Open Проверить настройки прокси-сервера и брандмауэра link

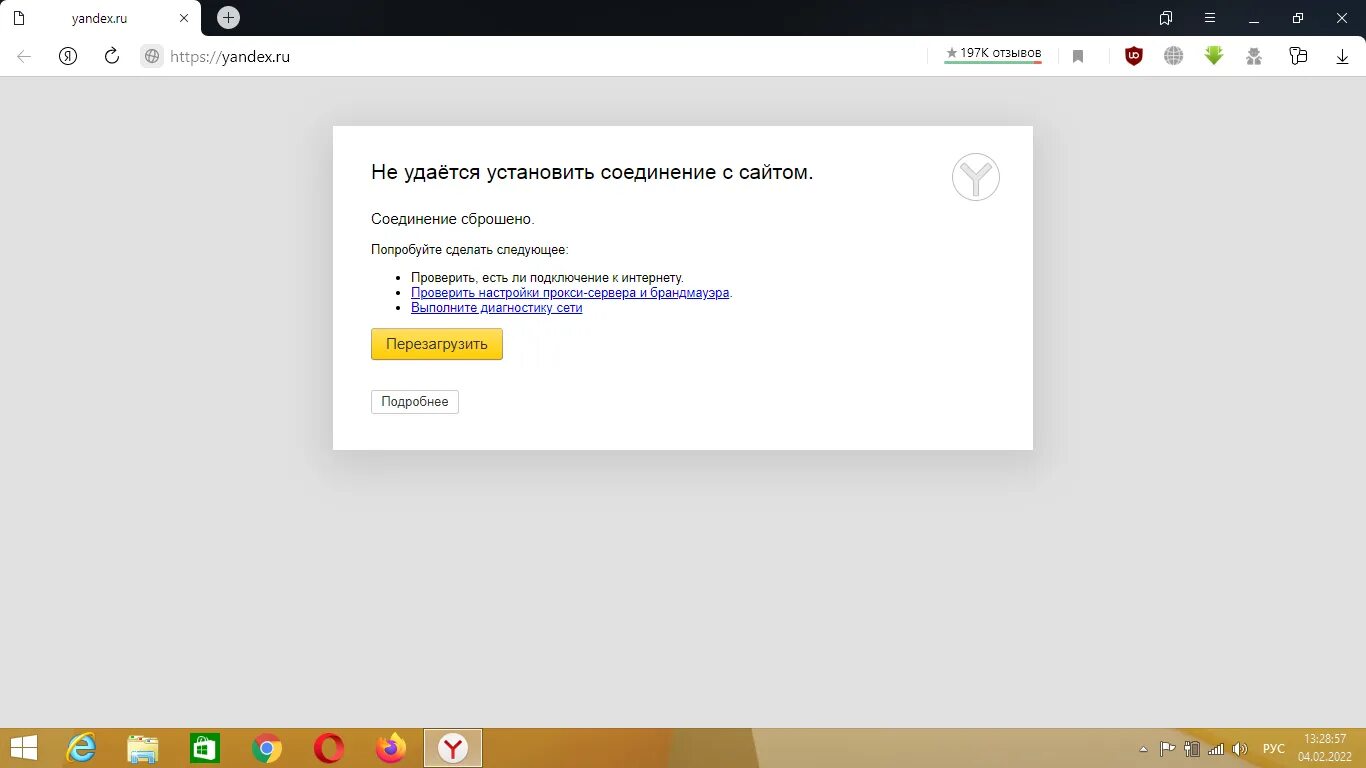570,293
